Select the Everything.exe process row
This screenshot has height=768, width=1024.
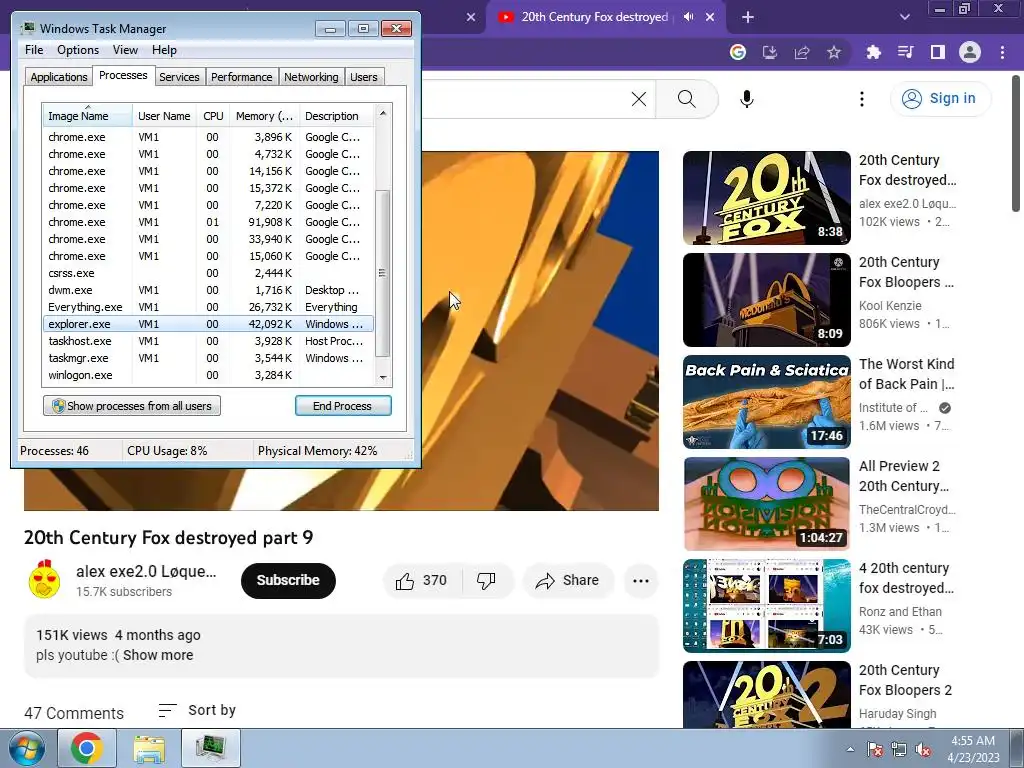tap(208, 307)
